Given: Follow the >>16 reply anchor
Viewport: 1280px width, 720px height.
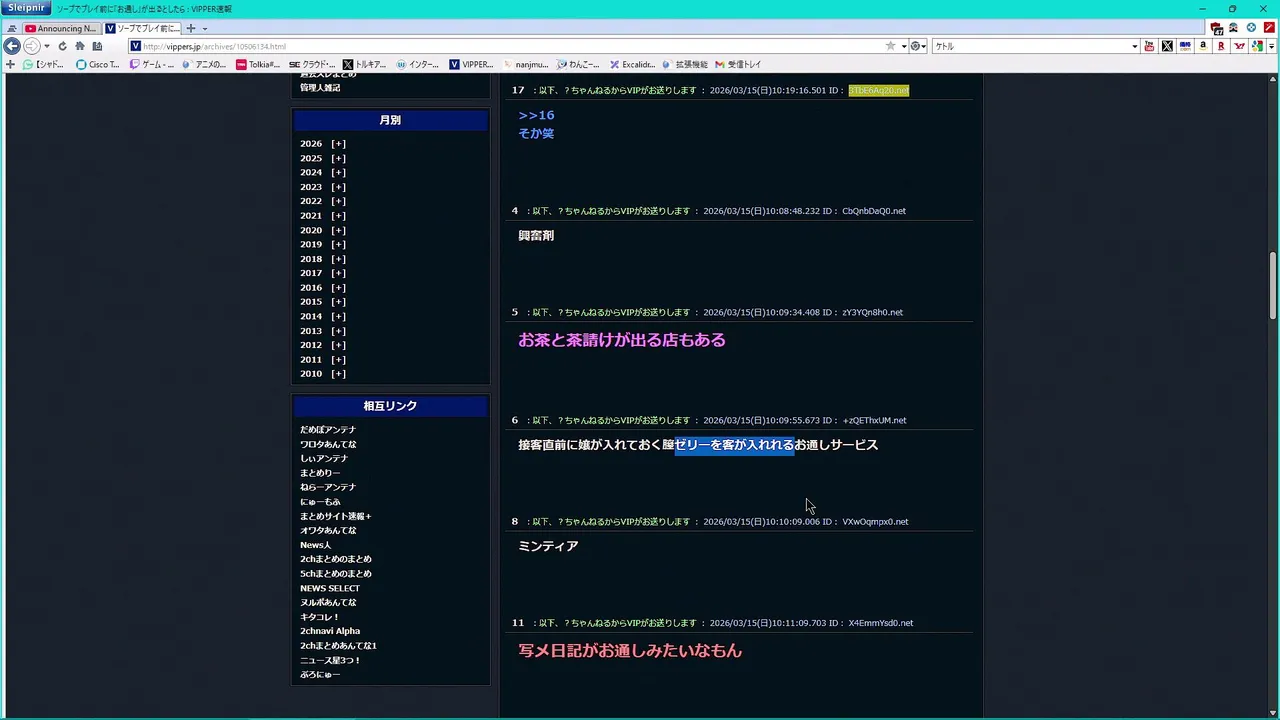Looking at the screenshot, I should (536, 115).
